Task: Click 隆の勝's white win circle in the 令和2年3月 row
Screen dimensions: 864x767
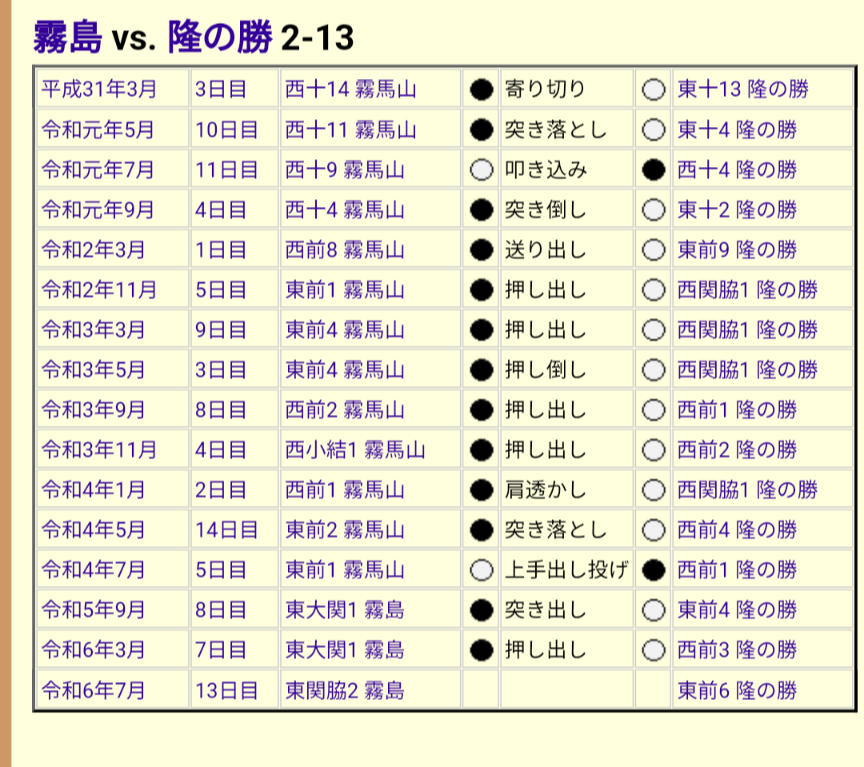Action: click(654, 251)
